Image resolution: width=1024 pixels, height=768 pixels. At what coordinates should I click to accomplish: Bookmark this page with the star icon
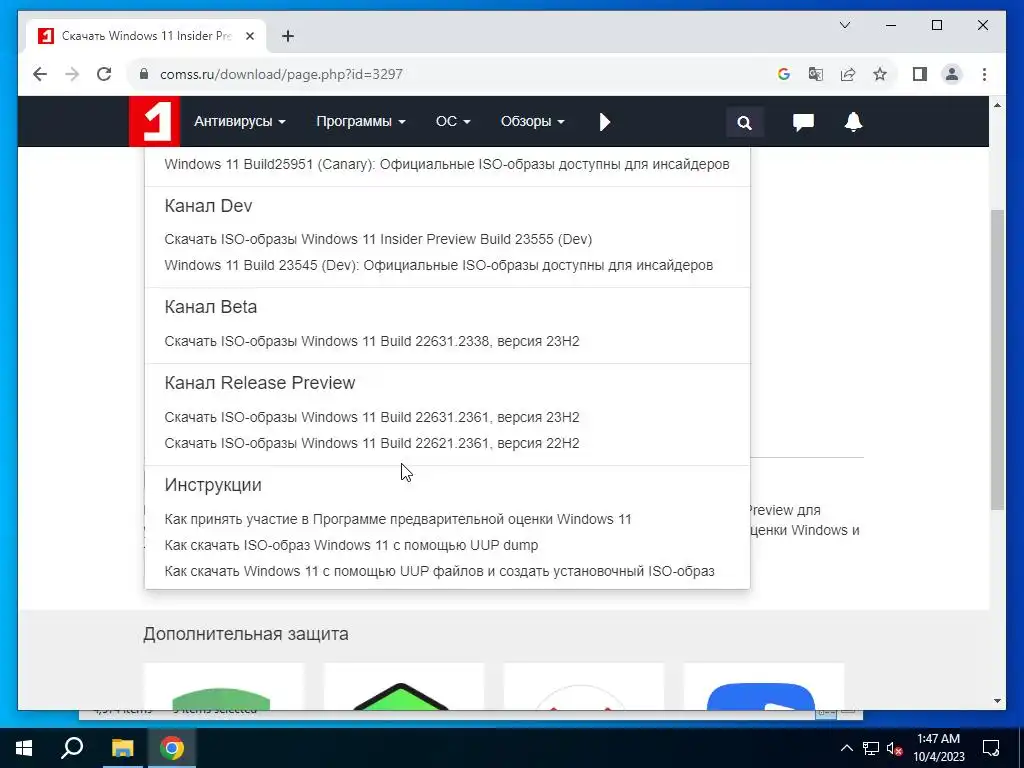(880, 74)
